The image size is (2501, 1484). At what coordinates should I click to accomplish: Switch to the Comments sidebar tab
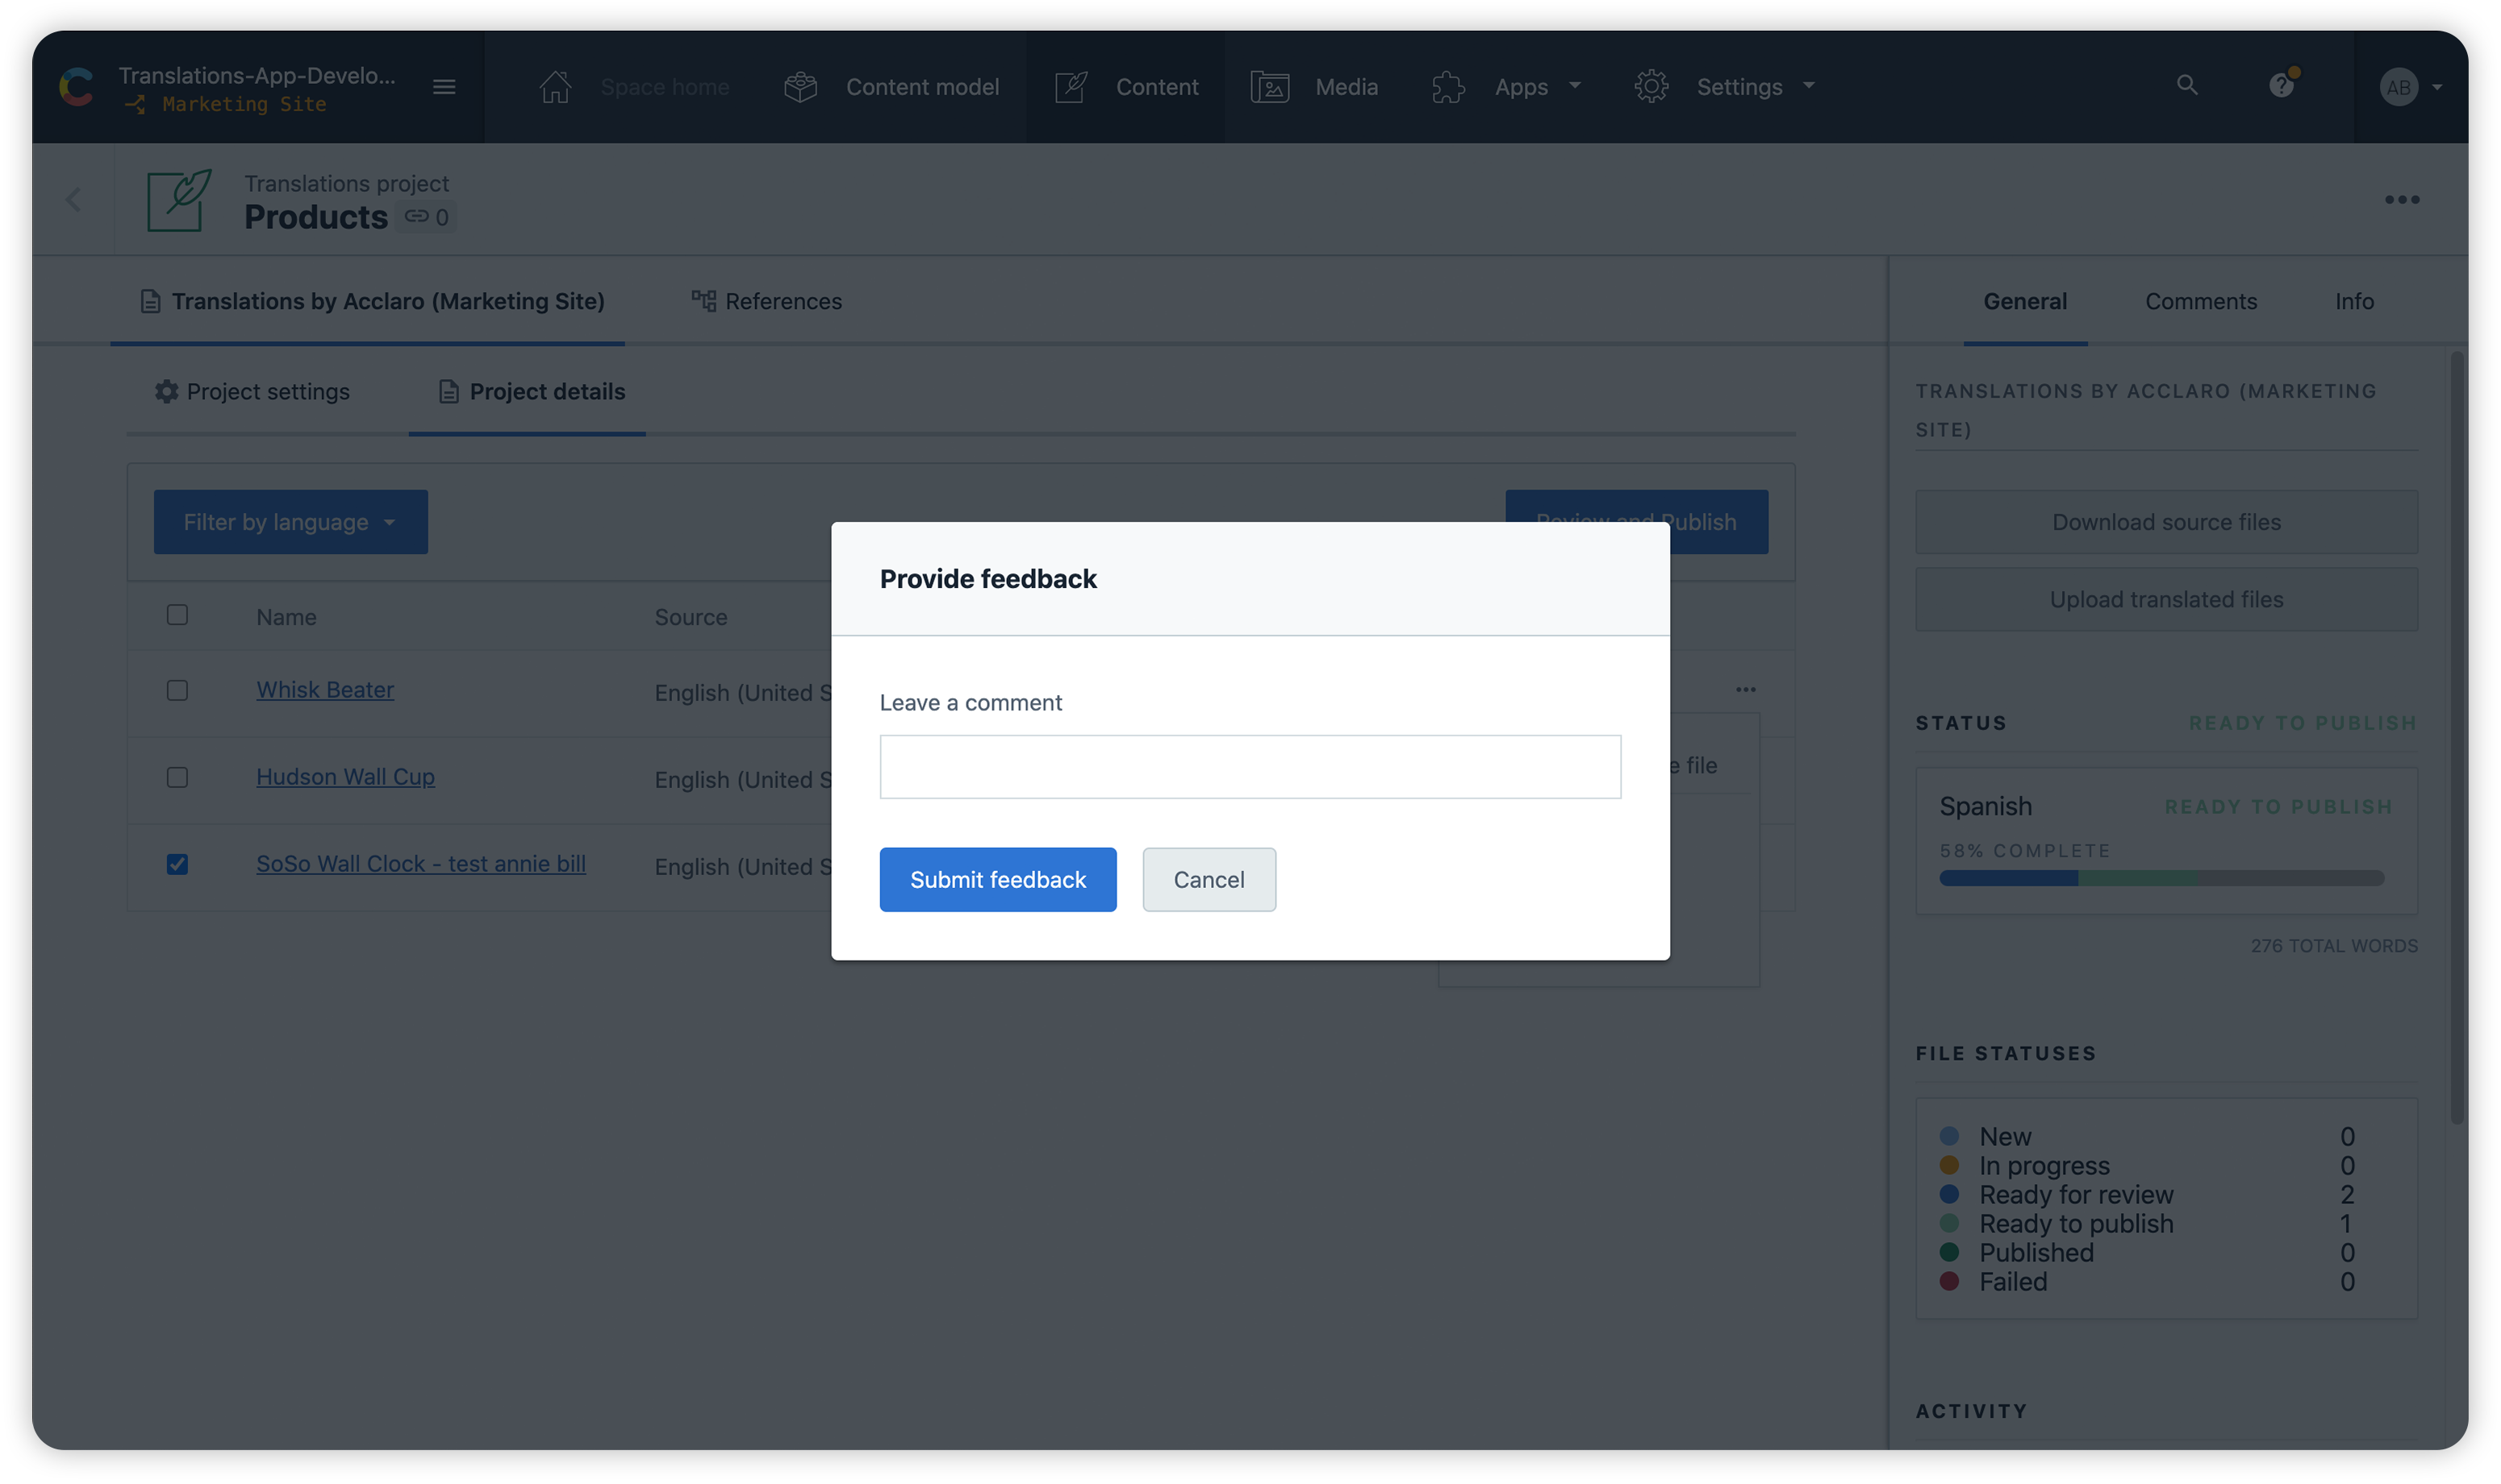pyautogui.click(x=2200, y=301)
